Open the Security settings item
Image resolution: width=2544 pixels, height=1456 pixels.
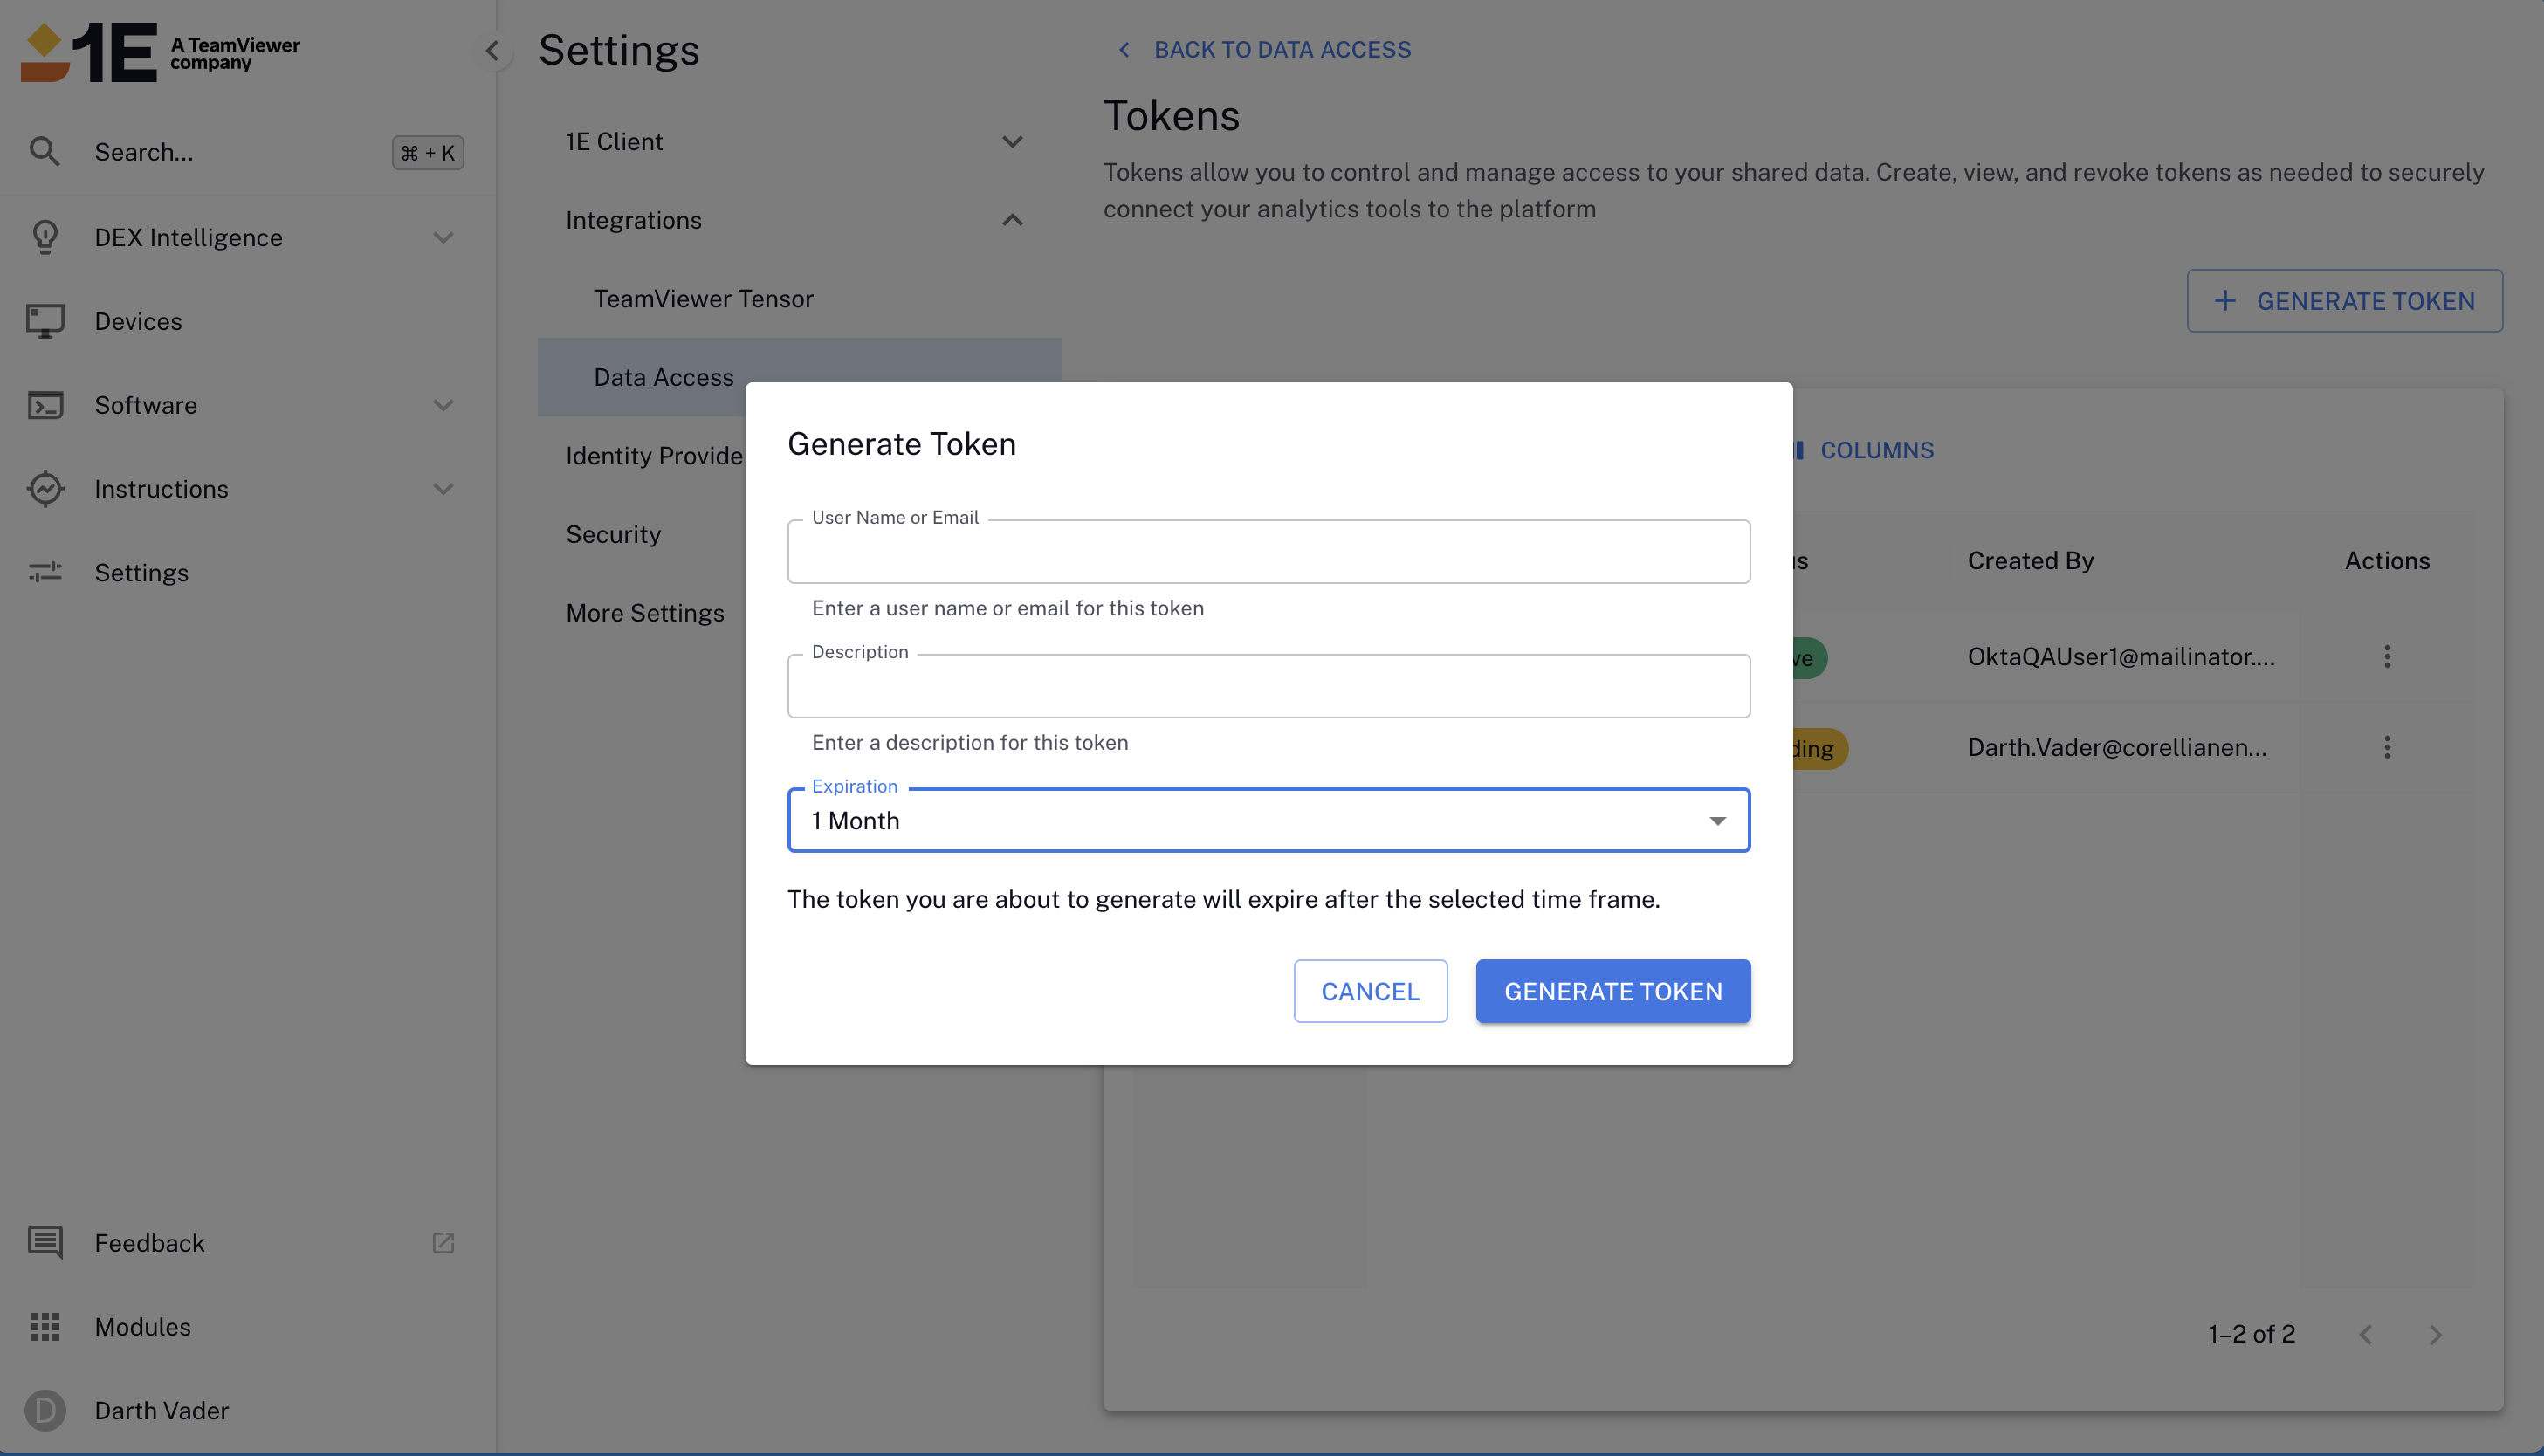click(613, 534)
